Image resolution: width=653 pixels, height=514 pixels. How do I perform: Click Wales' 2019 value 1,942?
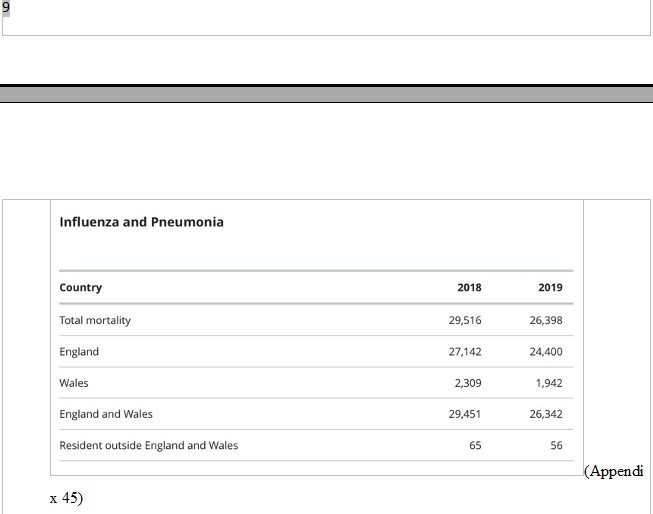coord(549,383)
